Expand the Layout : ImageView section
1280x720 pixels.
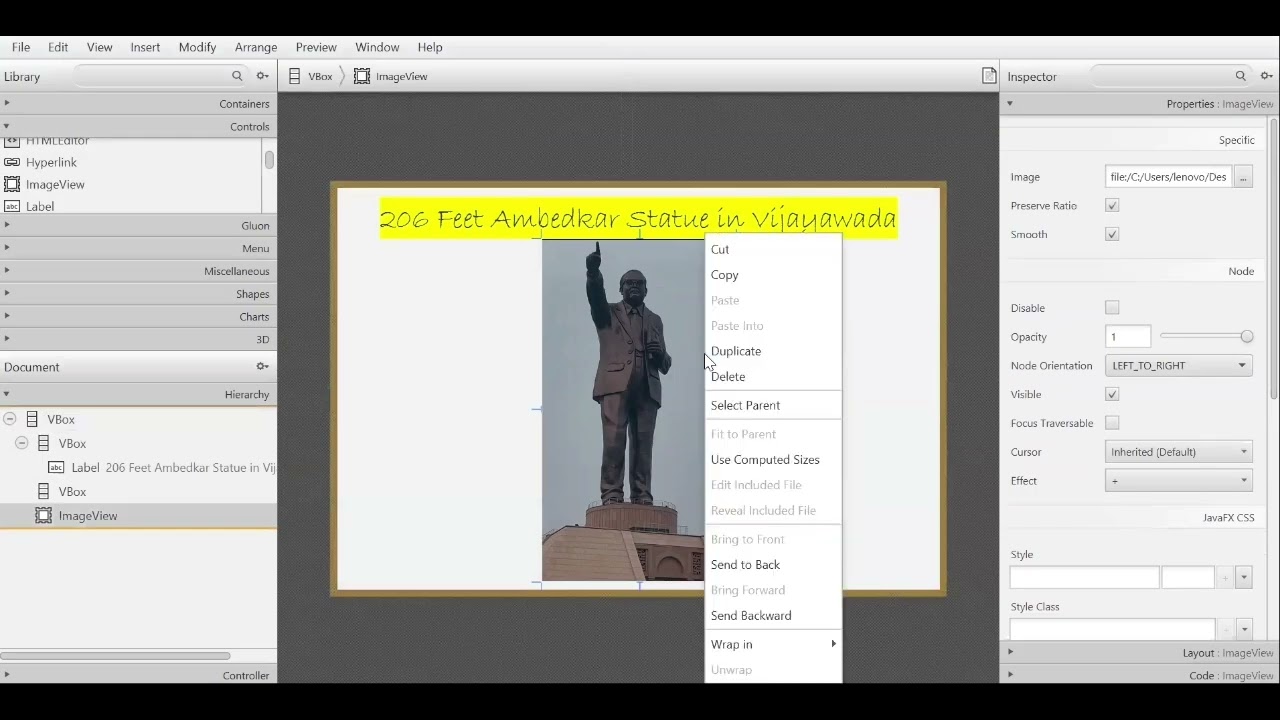(1139, 652)
